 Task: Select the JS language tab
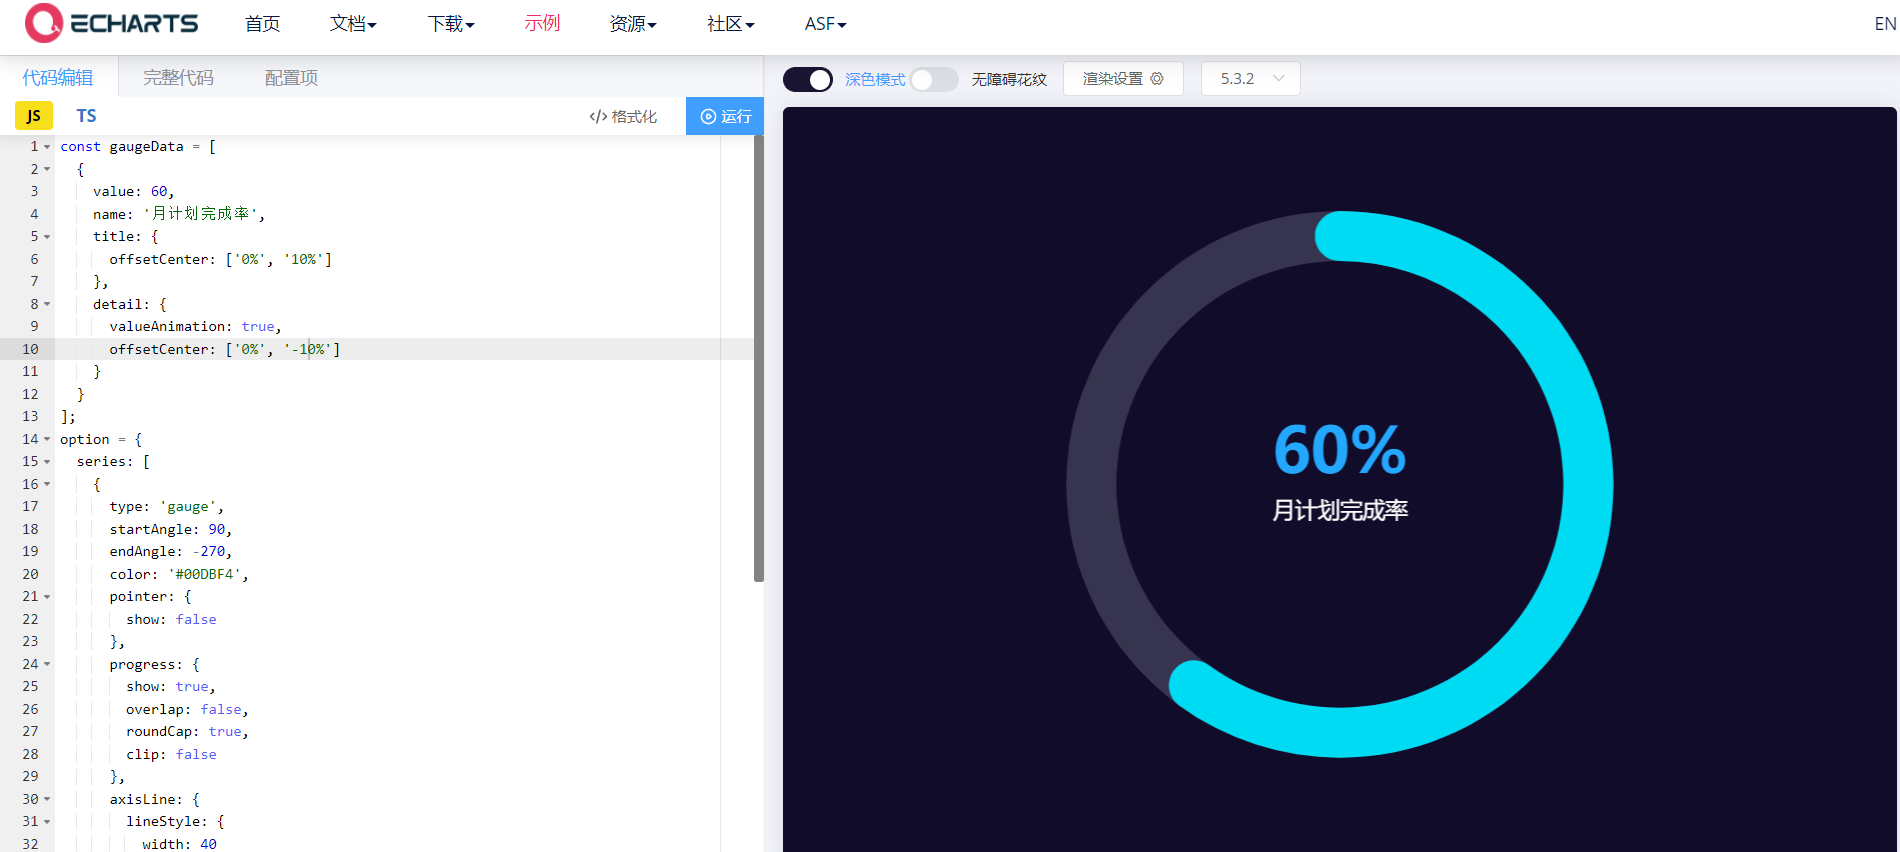click(34, 116)
